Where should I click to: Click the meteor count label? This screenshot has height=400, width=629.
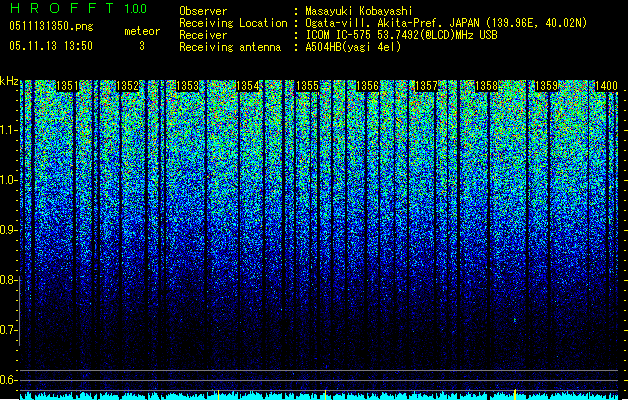tap(142, 31)
